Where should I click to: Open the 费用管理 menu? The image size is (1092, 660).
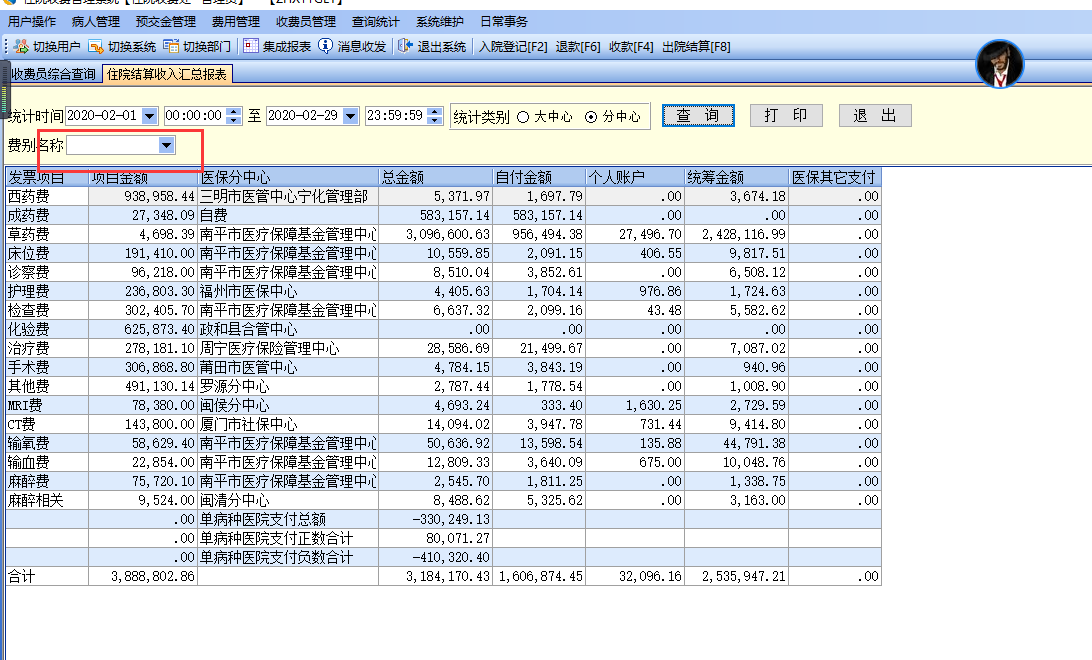point(236,22)
